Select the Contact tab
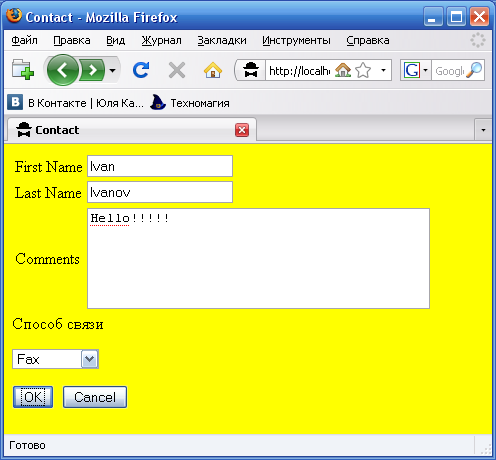This screenshot has width=496, height=460. tap(132, 130)
